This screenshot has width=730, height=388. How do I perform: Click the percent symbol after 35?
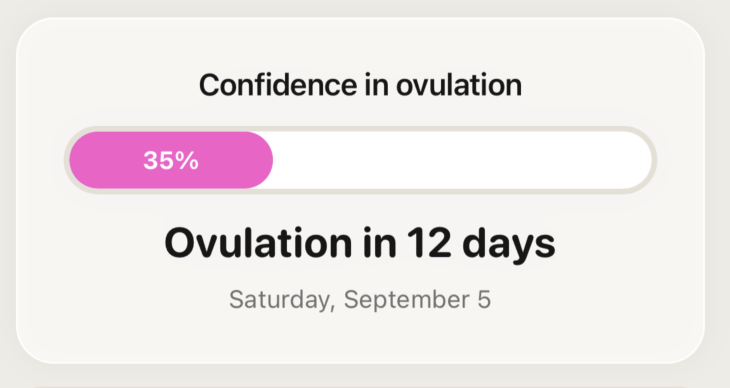187,160
